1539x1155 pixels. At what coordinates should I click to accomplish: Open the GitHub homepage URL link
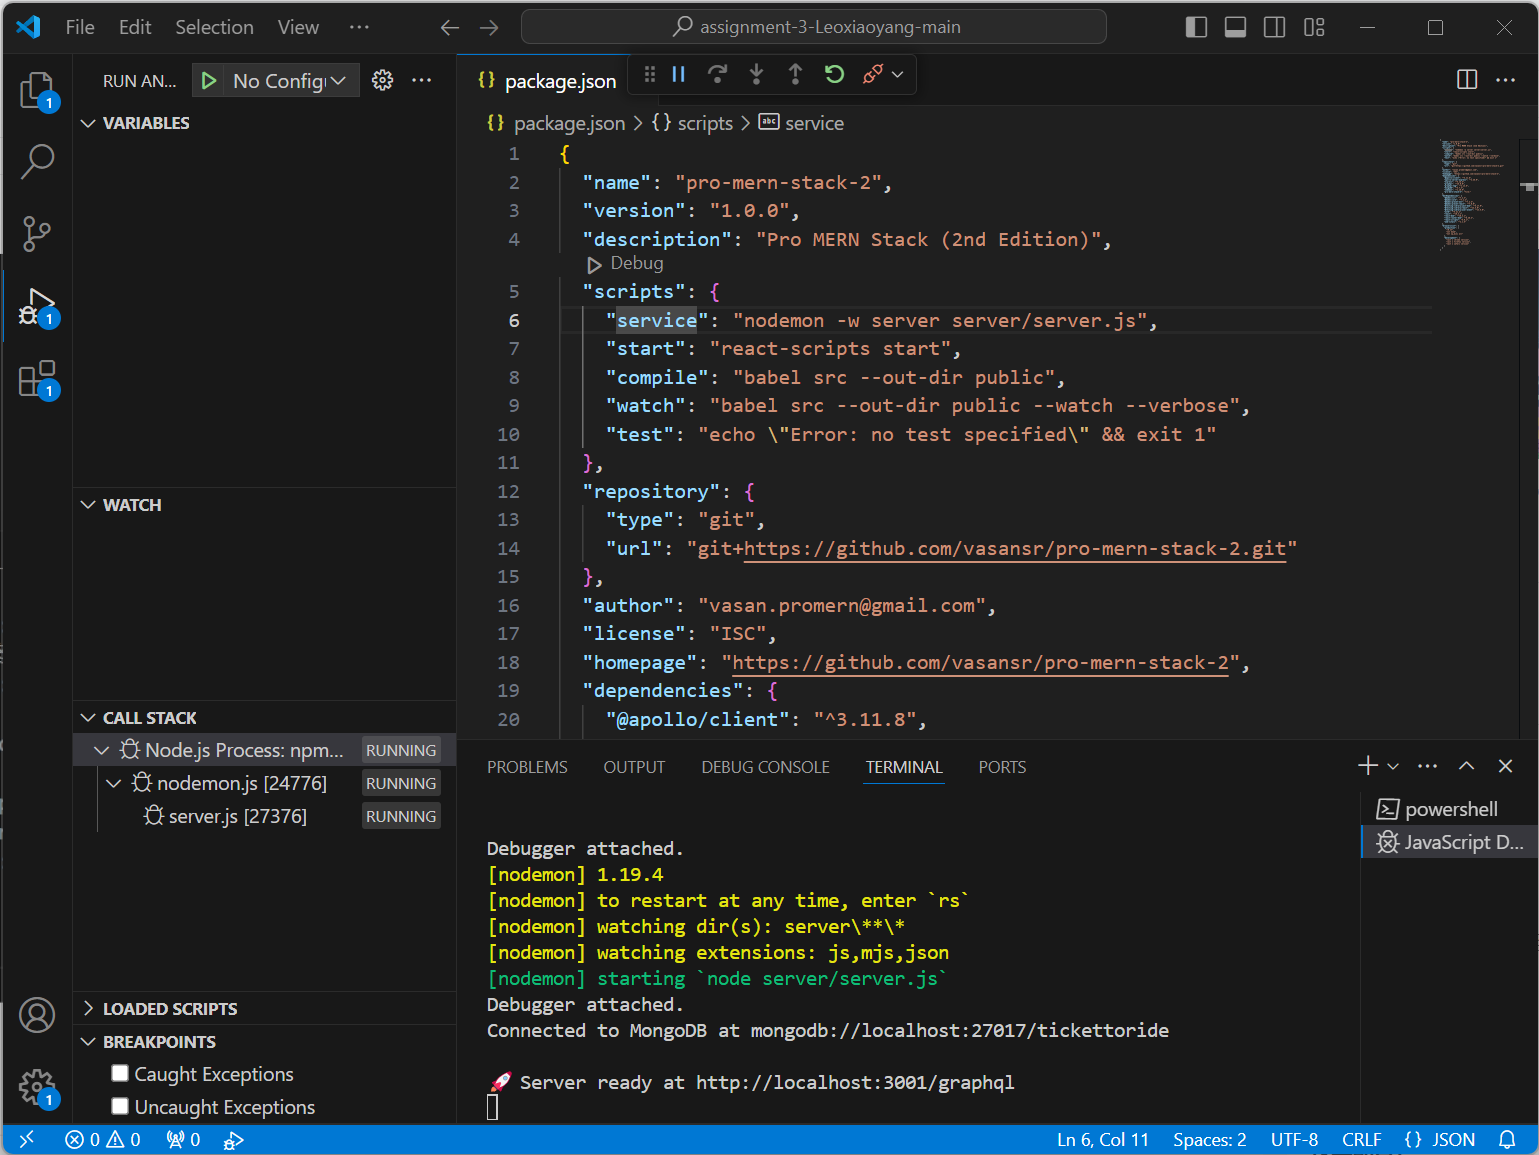(980, 663)
